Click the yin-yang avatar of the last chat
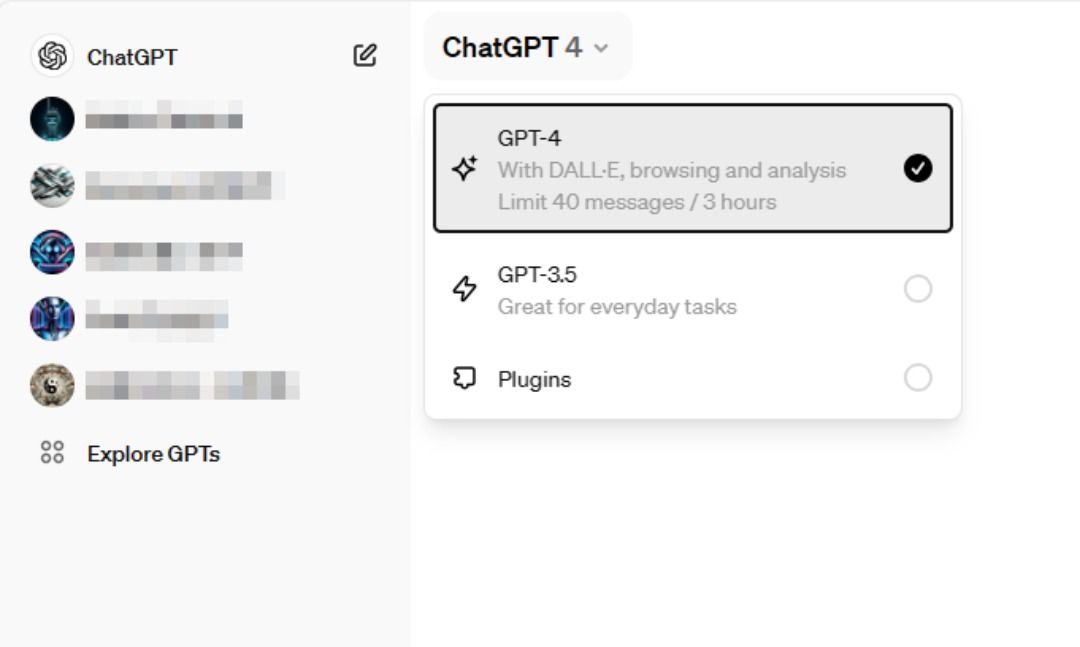The image size is (1080, 647). tap(53, 385)
